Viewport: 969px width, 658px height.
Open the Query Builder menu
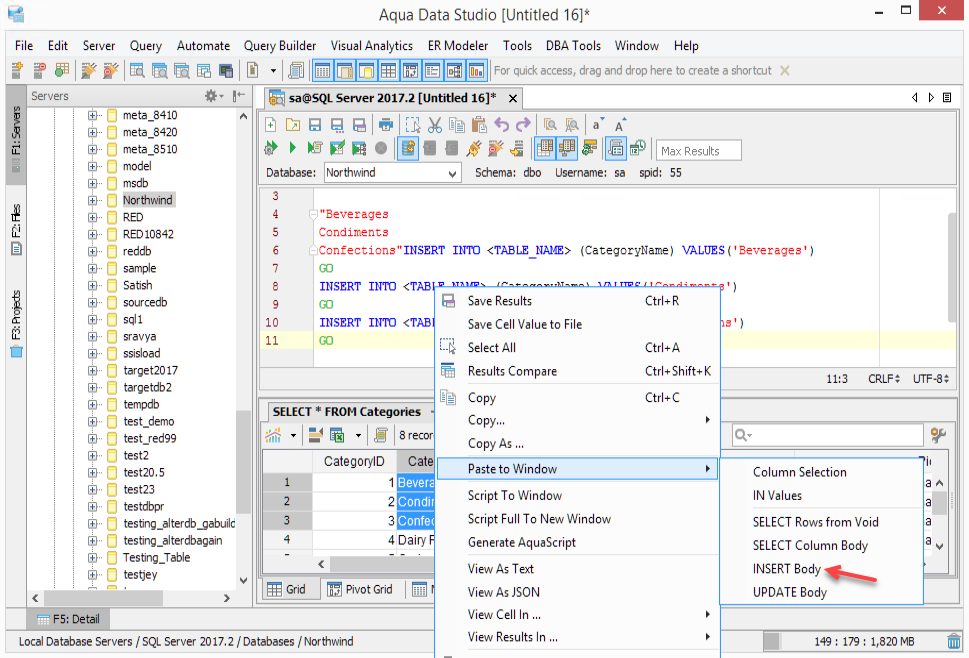click(280, 46)
